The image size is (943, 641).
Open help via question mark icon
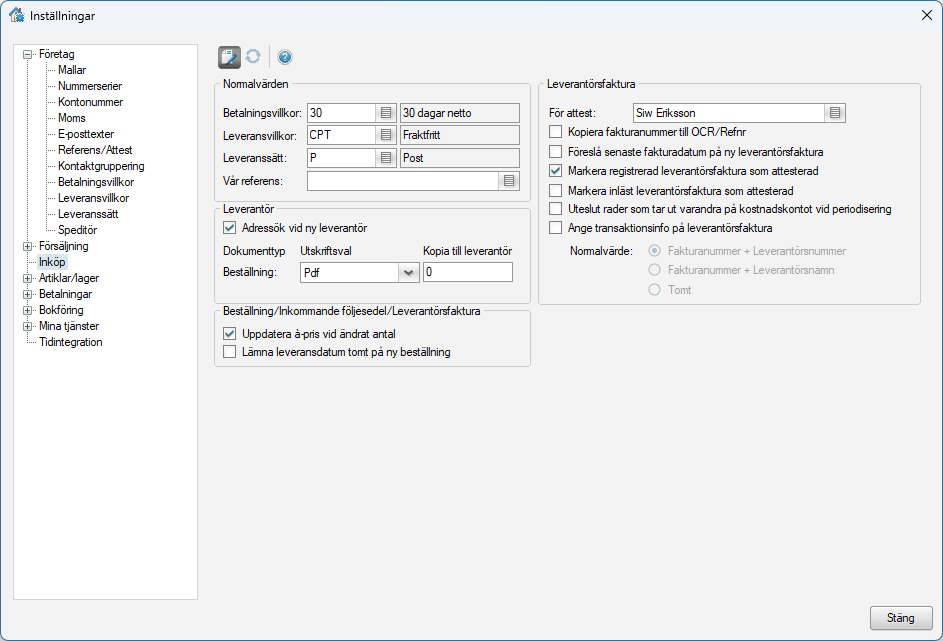point(285,57)
